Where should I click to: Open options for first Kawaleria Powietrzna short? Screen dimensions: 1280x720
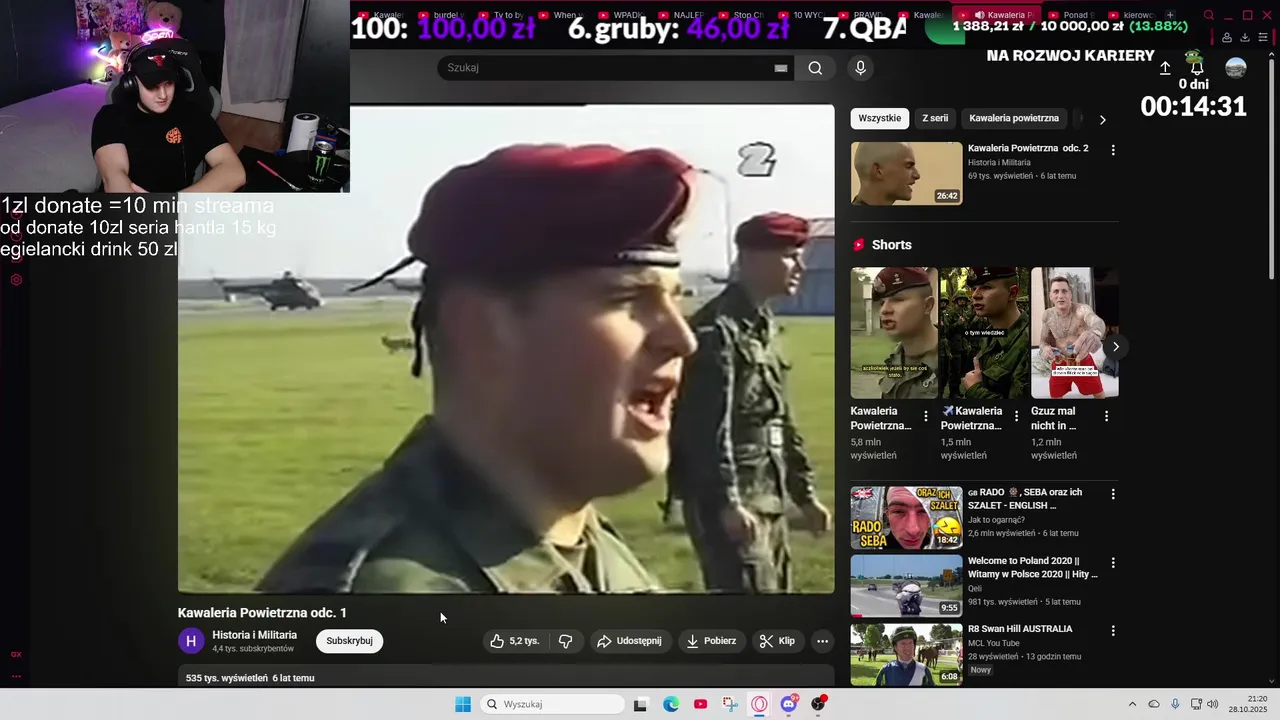925,416
